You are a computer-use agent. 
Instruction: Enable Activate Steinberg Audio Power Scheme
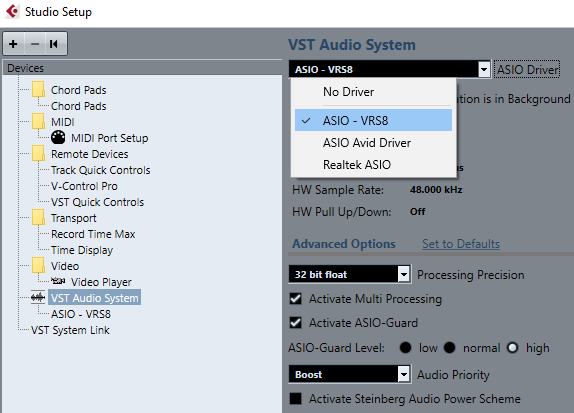pos(295,399)
